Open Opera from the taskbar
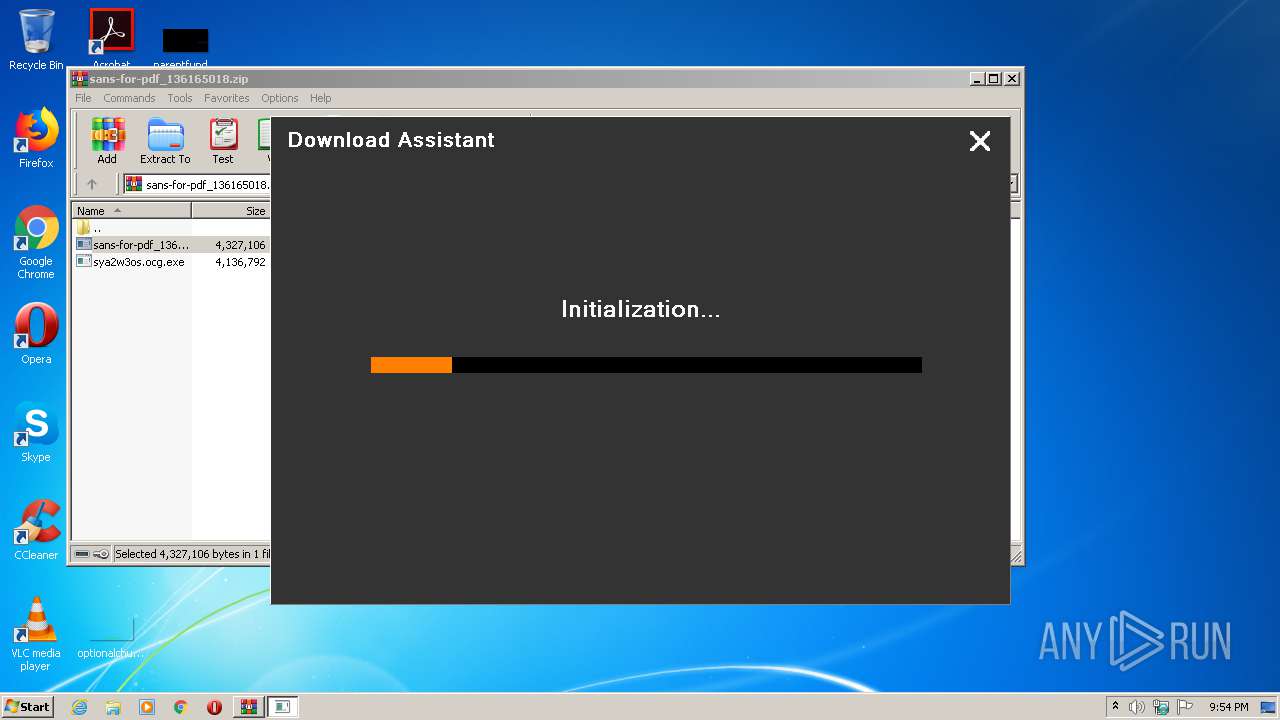 tap(214, 707)
